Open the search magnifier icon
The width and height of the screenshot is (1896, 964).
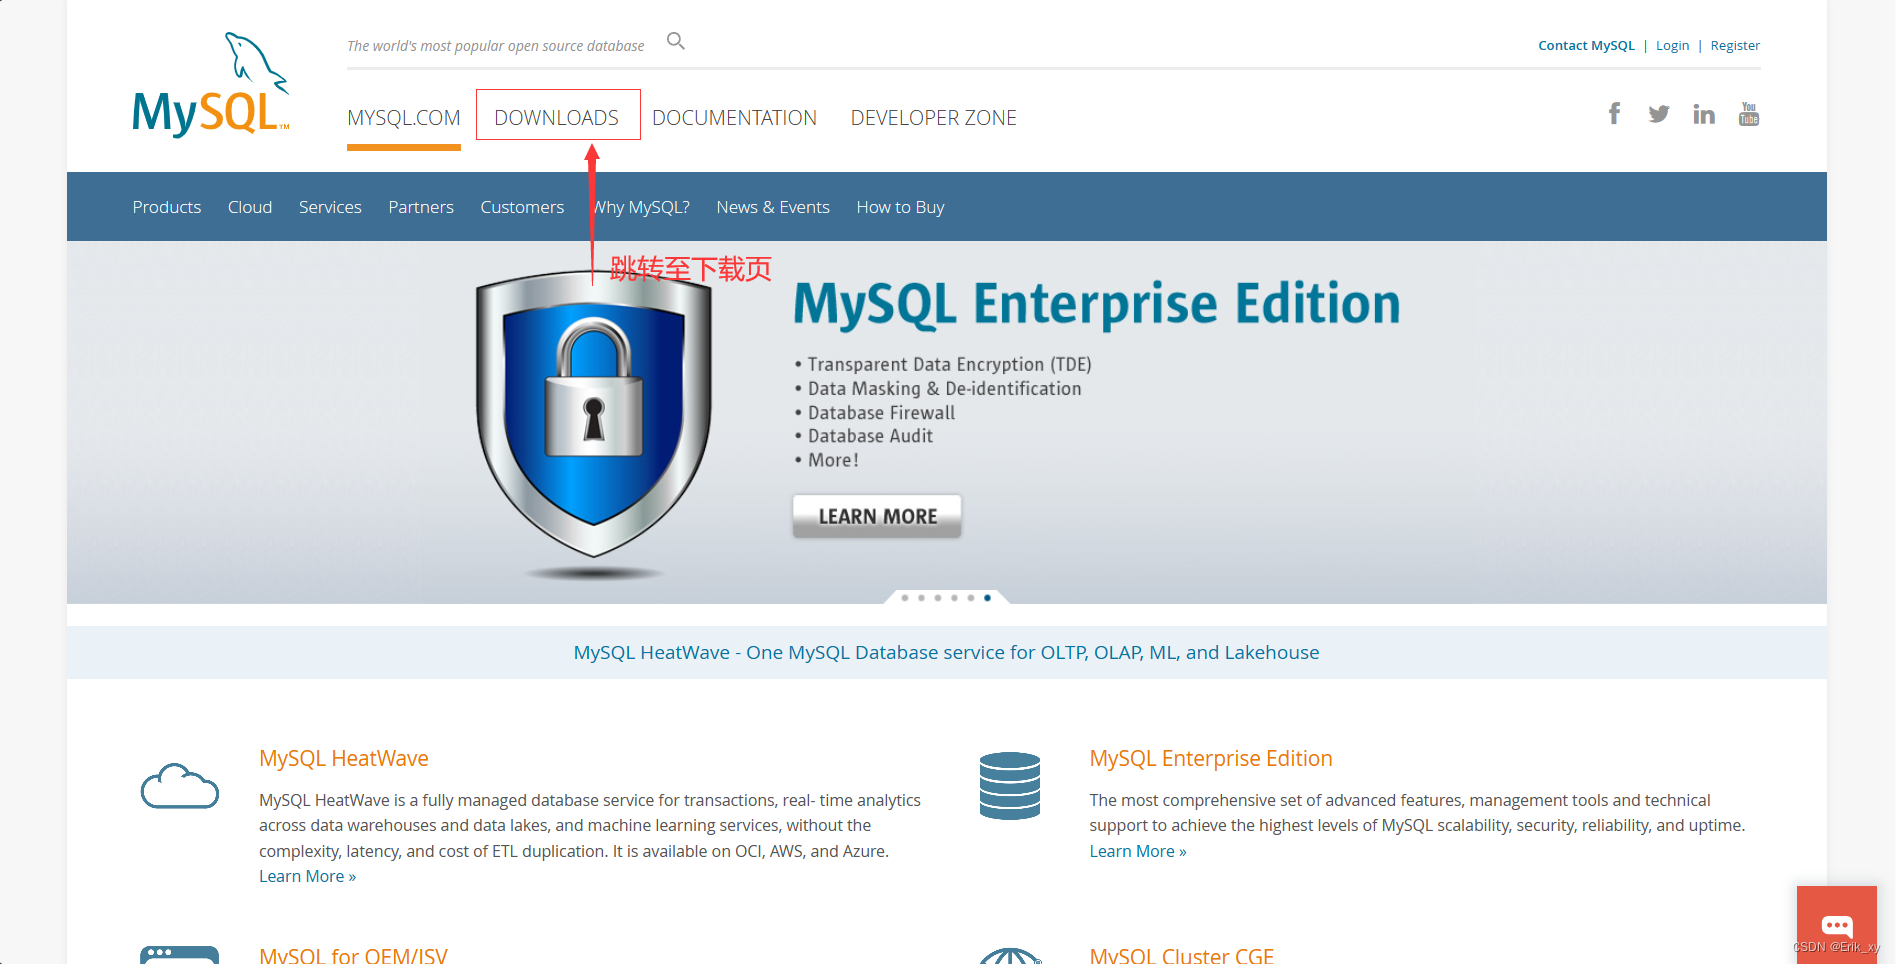coord(676,41)
